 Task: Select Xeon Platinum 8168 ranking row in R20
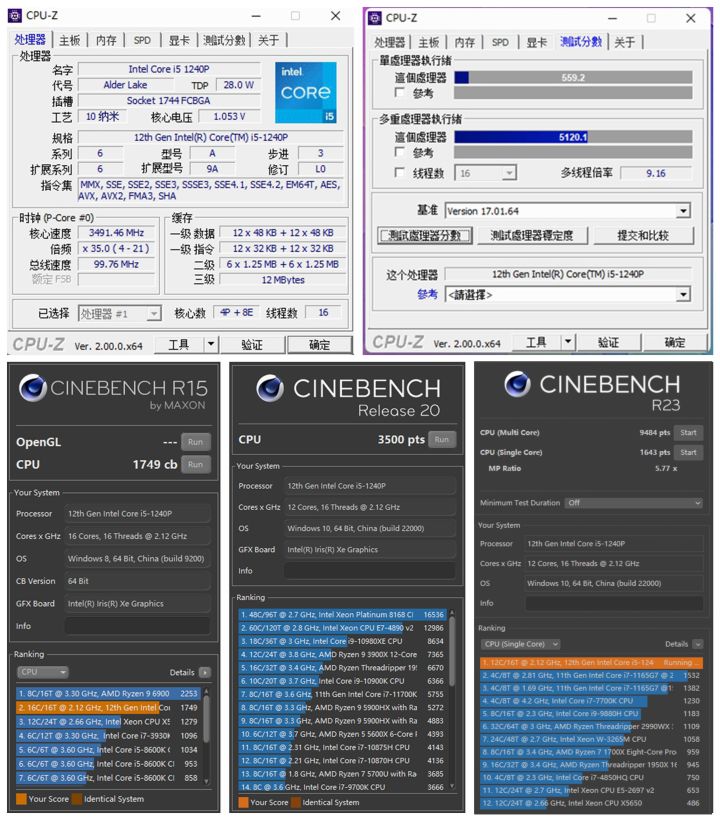[342, 614]
